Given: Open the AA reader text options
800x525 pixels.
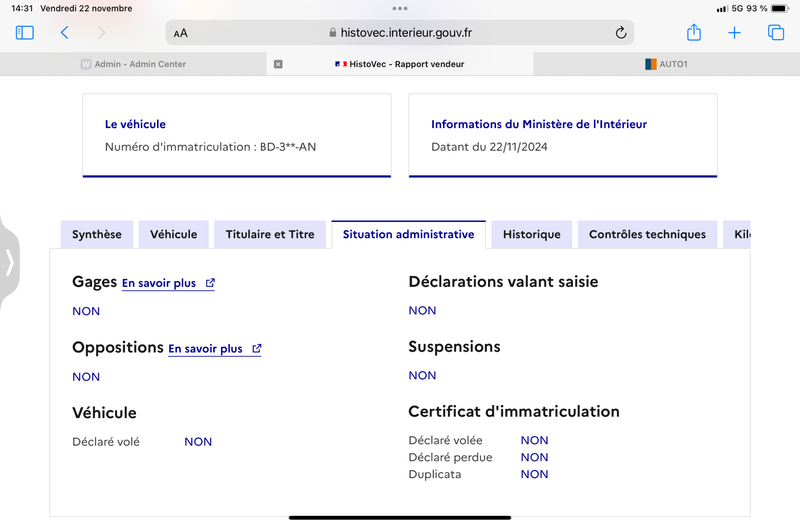Looking at the screenshot, I should (181, 33).
